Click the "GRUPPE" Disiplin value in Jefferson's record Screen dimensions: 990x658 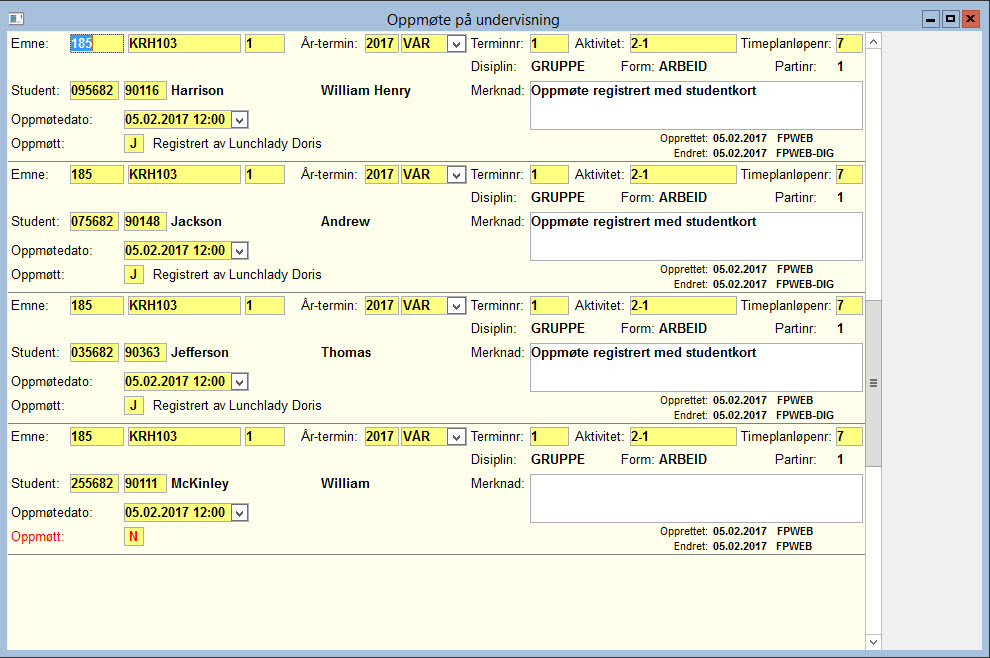tap(558, 329)
